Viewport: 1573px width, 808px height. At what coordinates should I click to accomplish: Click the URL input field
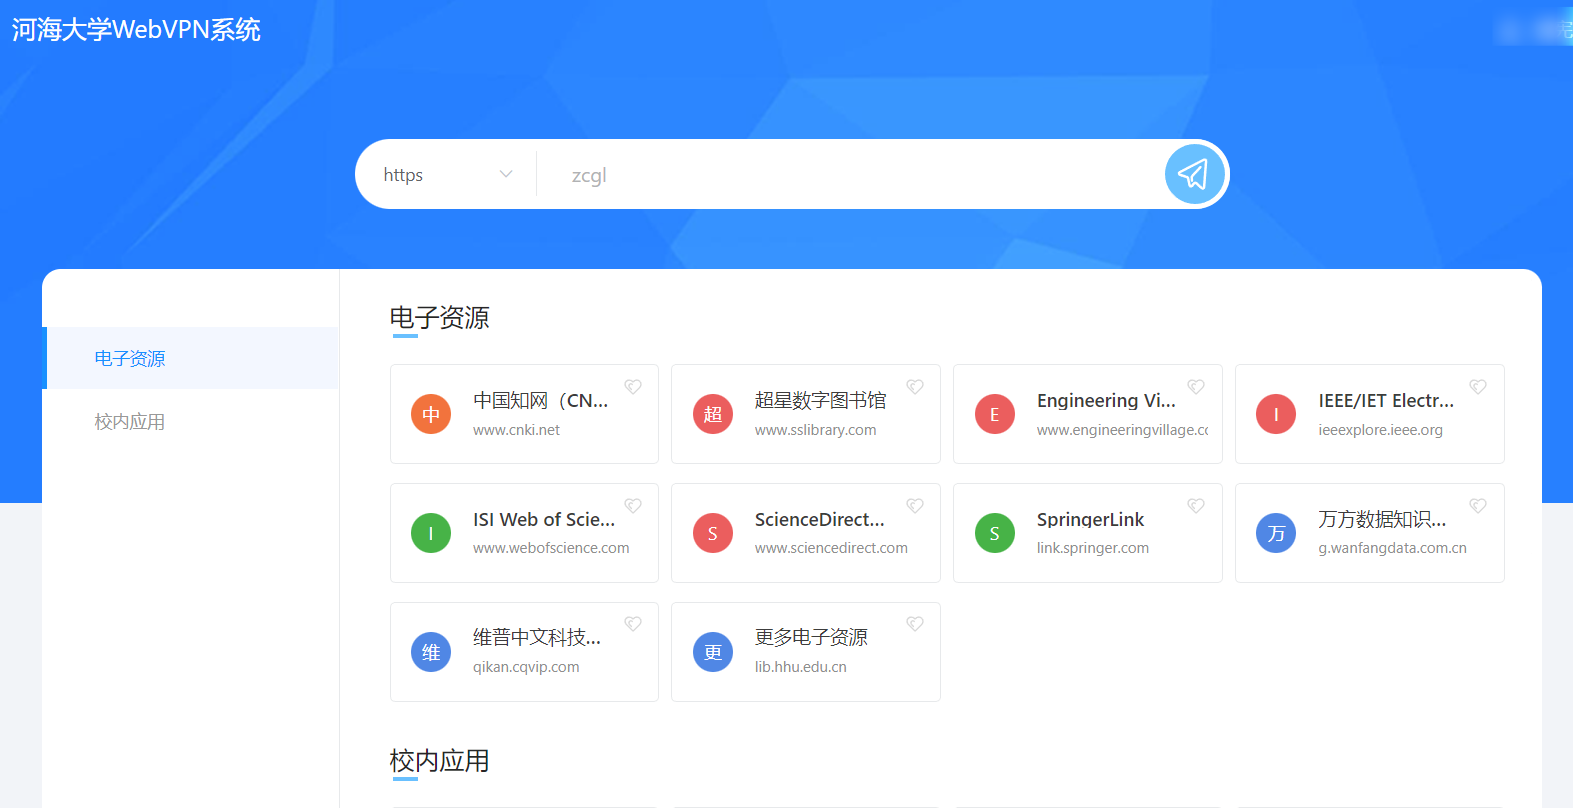click(850, 175)
